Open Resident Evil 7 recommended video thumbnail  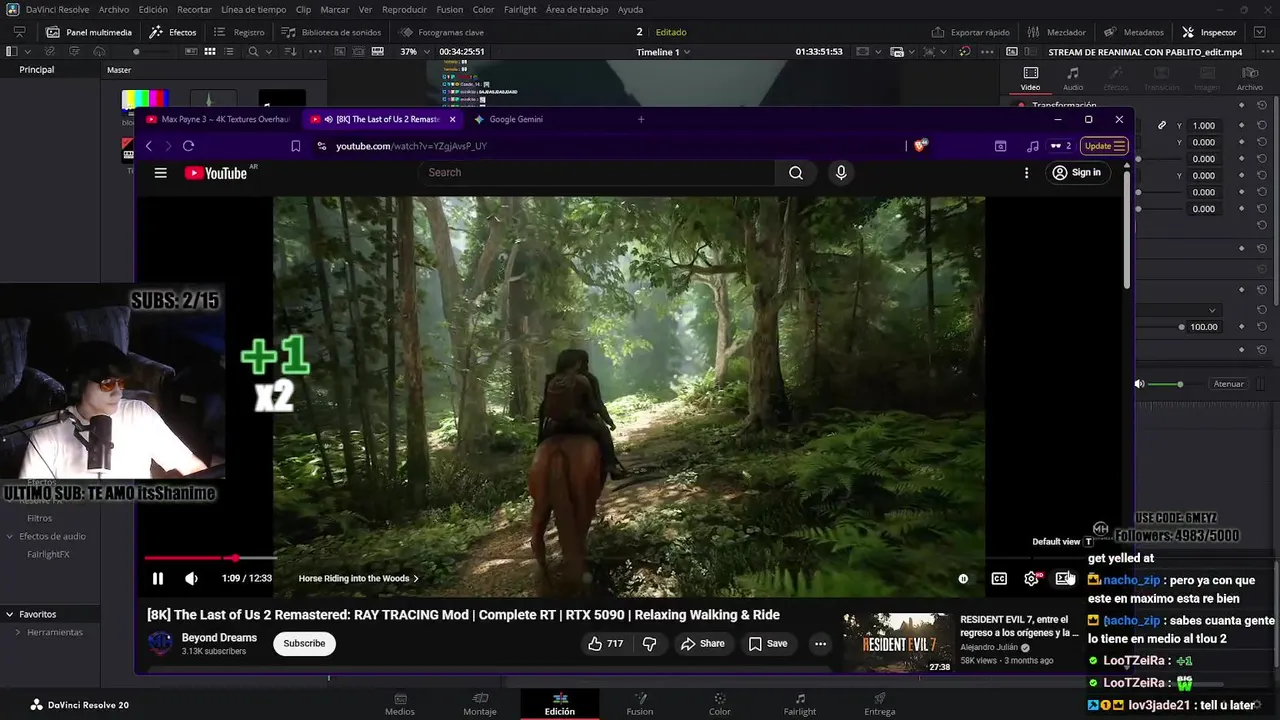point(898,642)
